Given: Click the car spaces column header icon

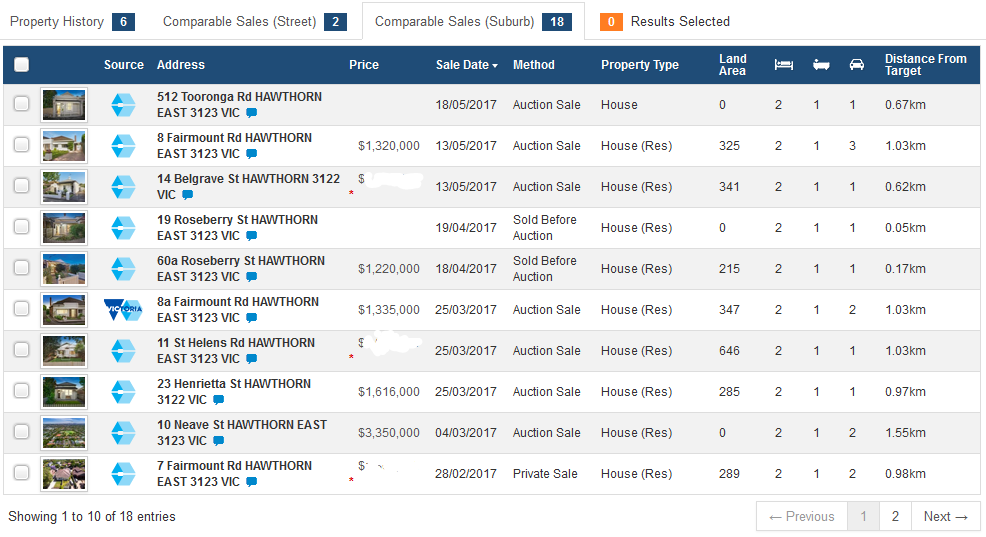Looking at the screenshot, I should (856, 65).
